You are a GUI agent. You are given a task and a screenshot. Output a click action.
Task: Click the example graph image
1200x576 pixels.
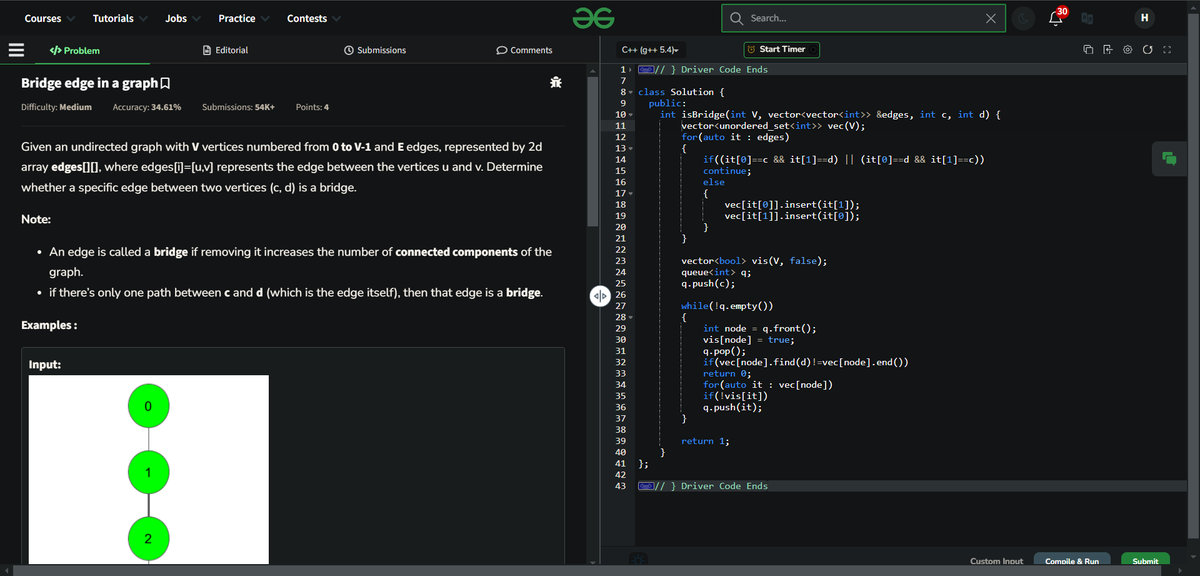tap(148, 471)
